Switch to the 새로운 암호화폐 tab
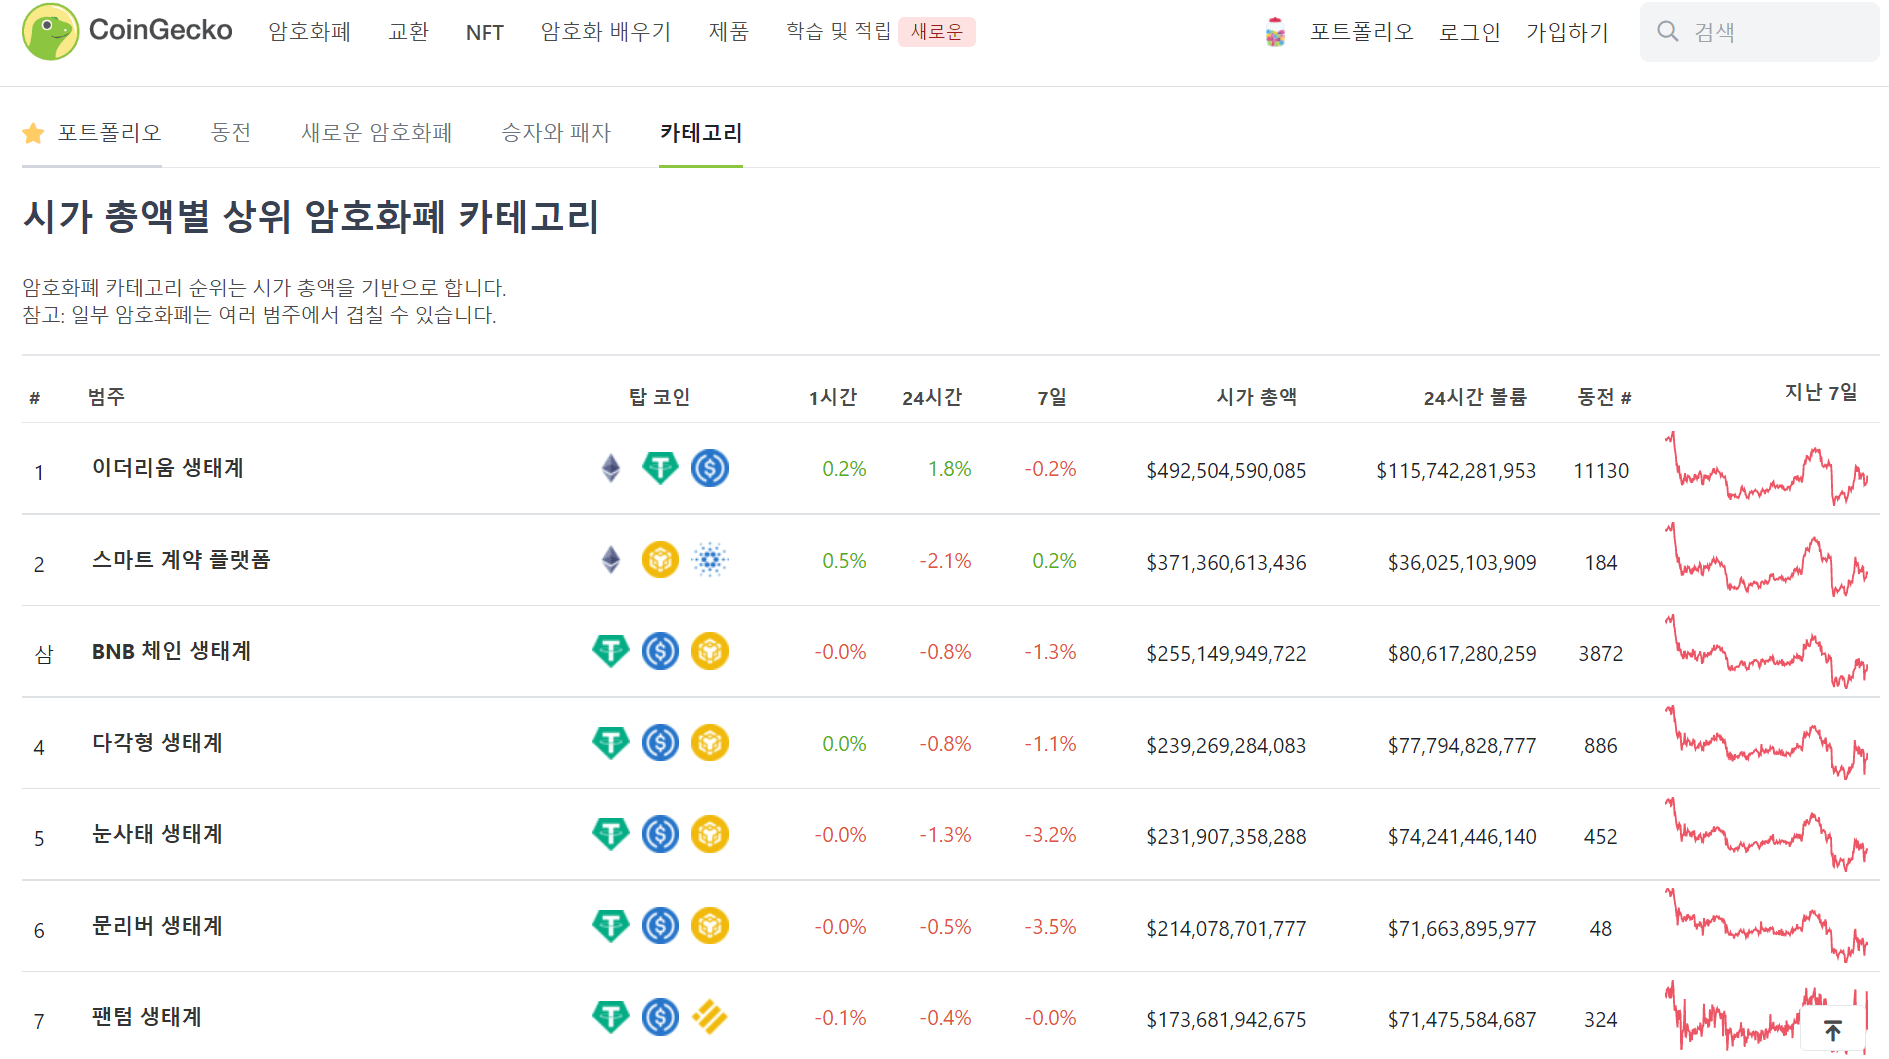 pos(377,133)
